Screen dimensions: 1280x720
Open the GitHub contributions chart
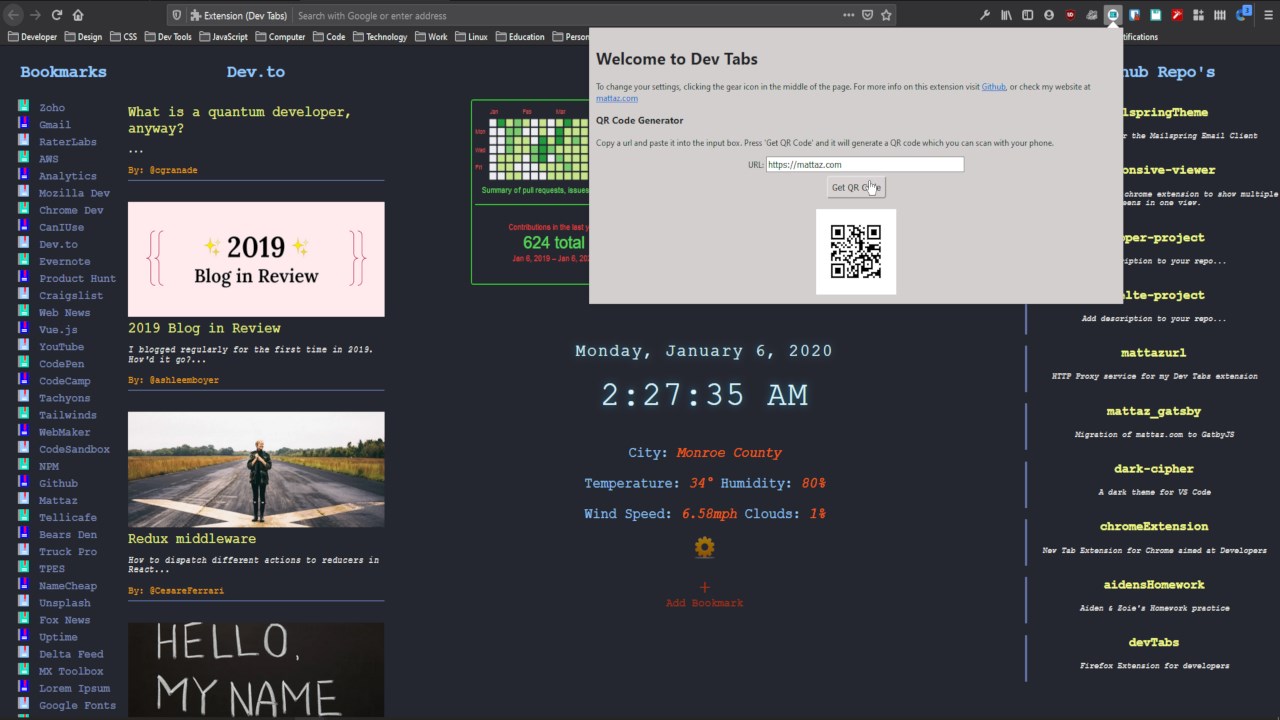tap(531, 192)
